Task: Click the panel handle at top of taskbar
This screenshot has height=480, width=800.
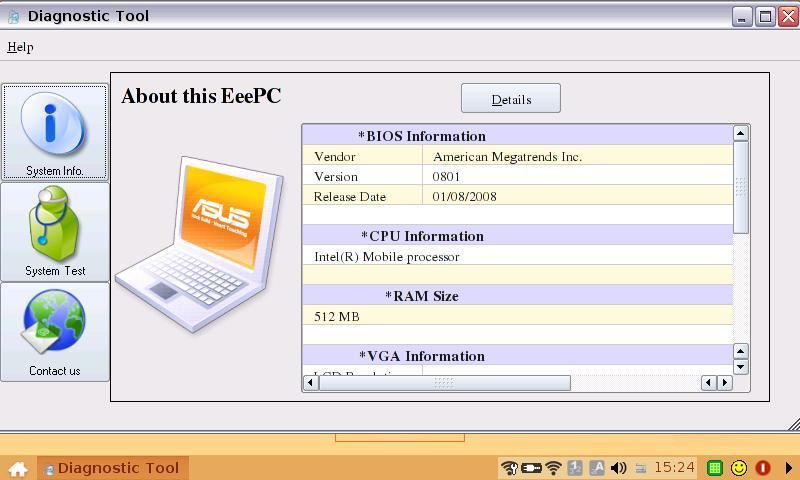Action: click(x=399, y=437)
